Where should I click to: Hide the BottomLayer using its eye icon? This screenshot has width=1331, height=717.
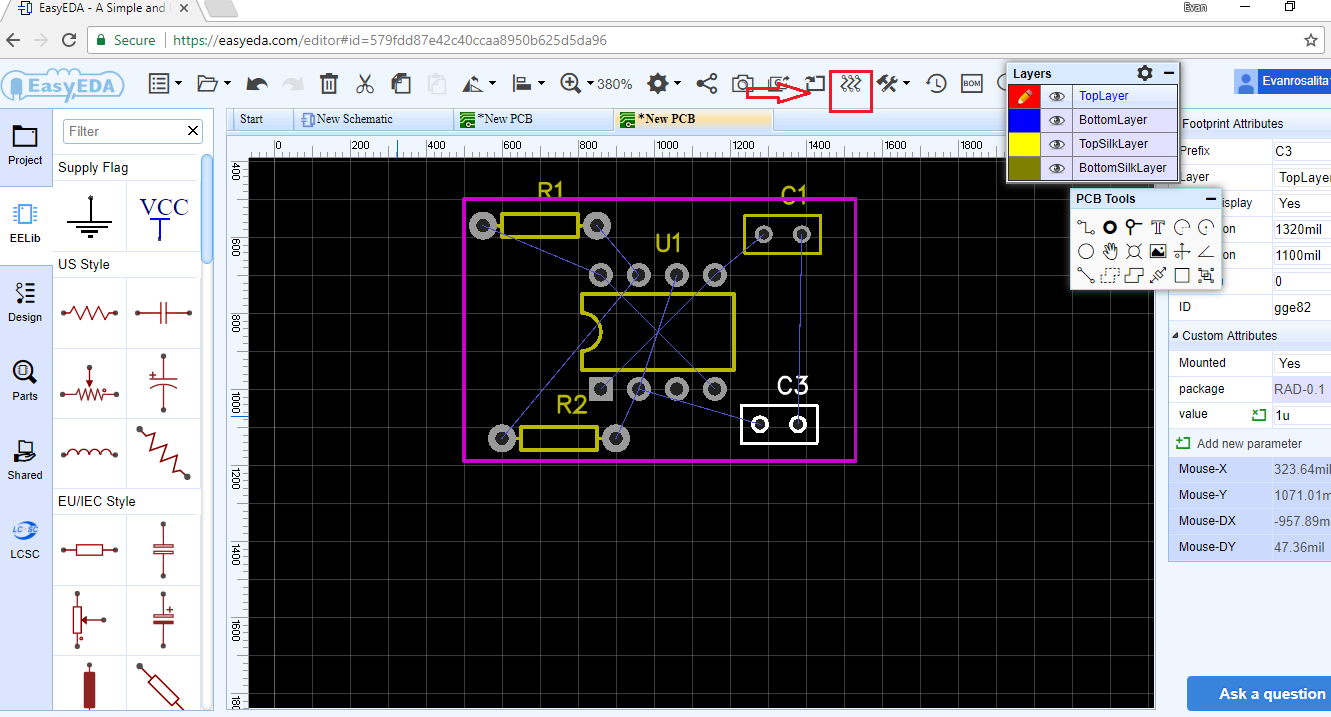pyautogui.click(x=1056, y=120)
